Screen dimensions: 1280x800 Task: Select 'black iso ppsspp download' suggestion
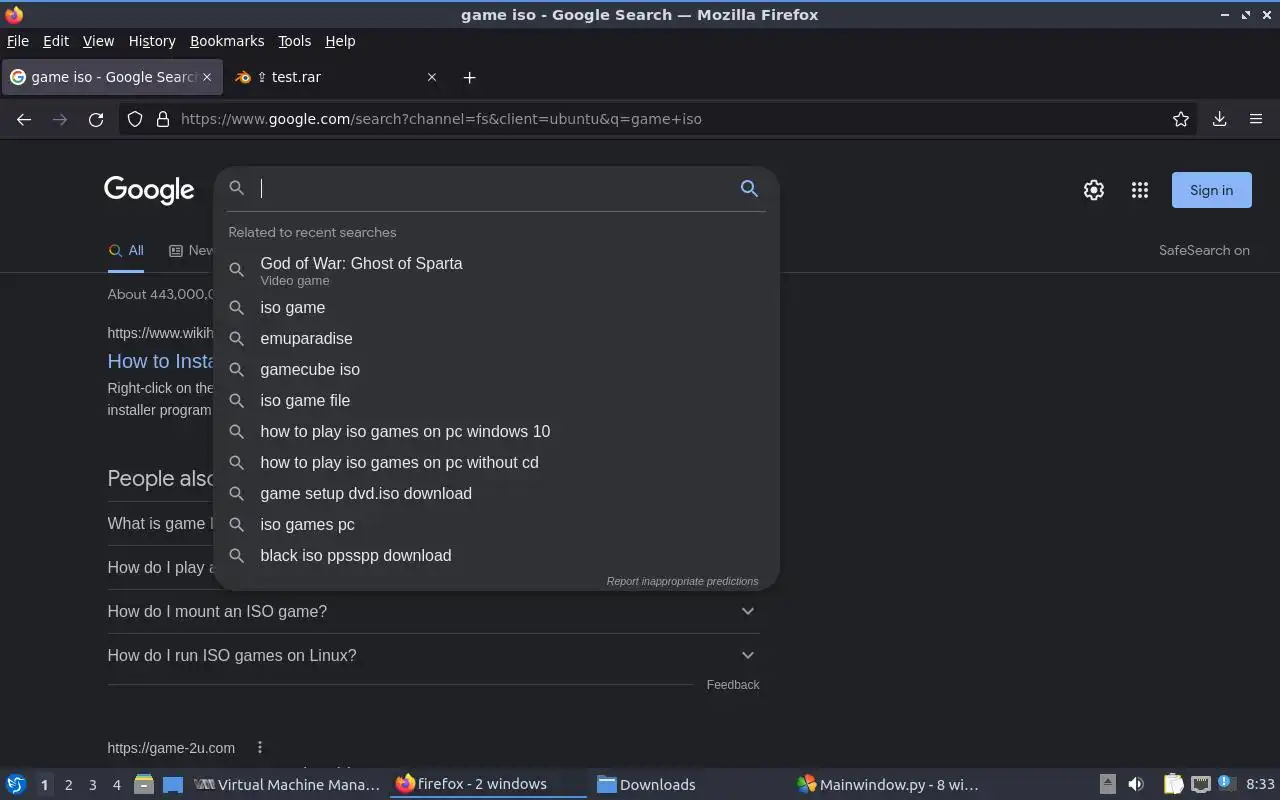[x=496, y=555]
